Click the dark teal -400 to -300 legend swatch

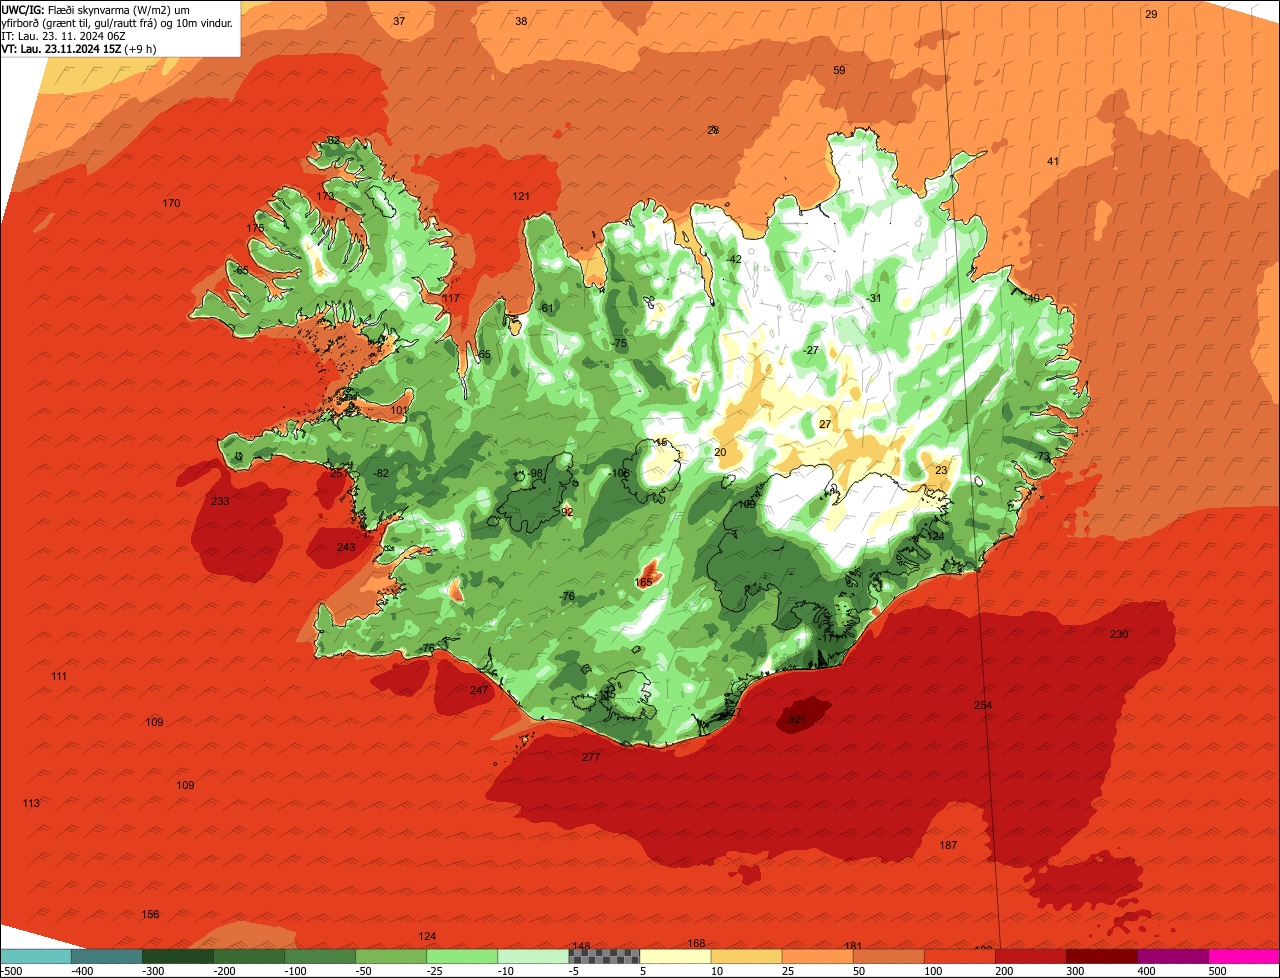tap(107, 957)
